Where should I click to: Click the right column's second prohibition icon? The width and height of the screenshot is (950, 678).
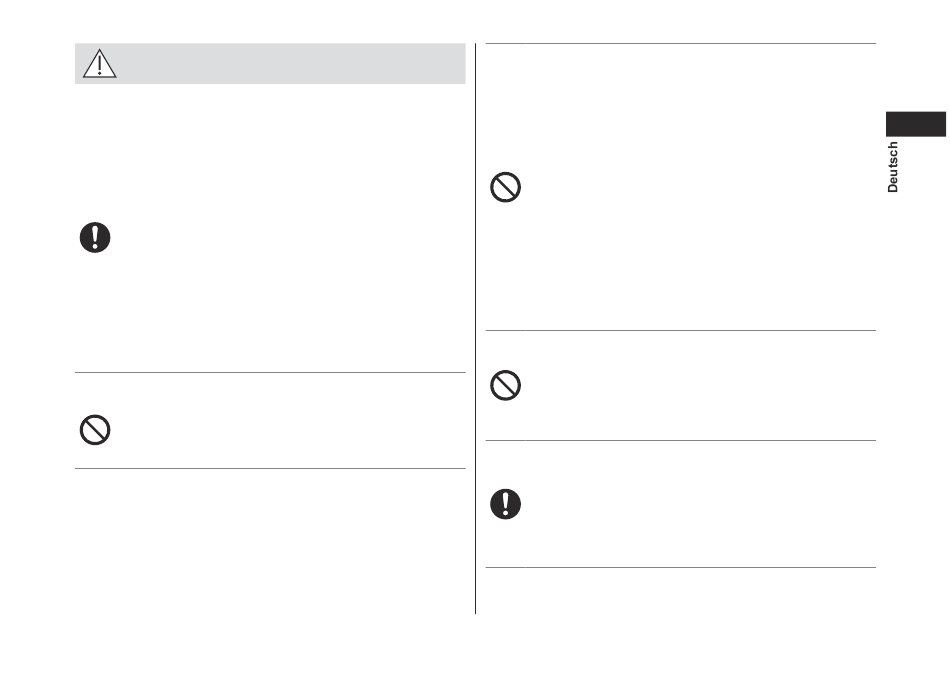(505, 385)
